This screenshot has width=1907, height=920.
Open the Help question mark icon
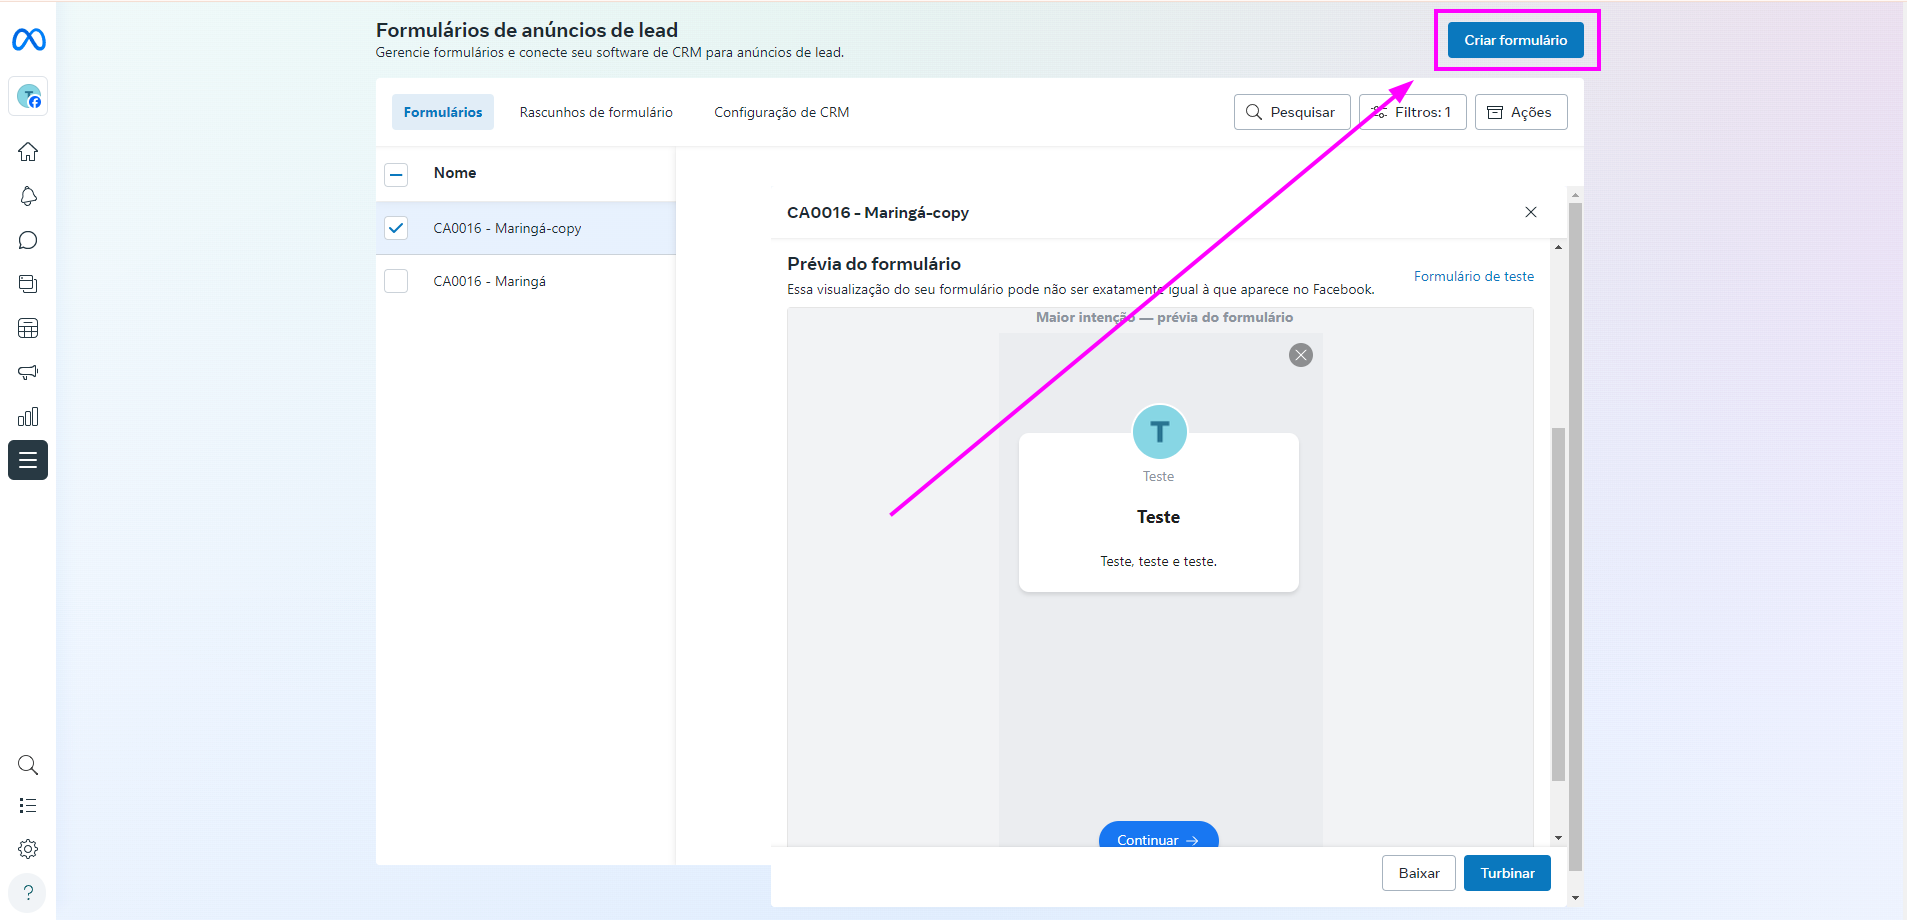[x=28, y=893]
